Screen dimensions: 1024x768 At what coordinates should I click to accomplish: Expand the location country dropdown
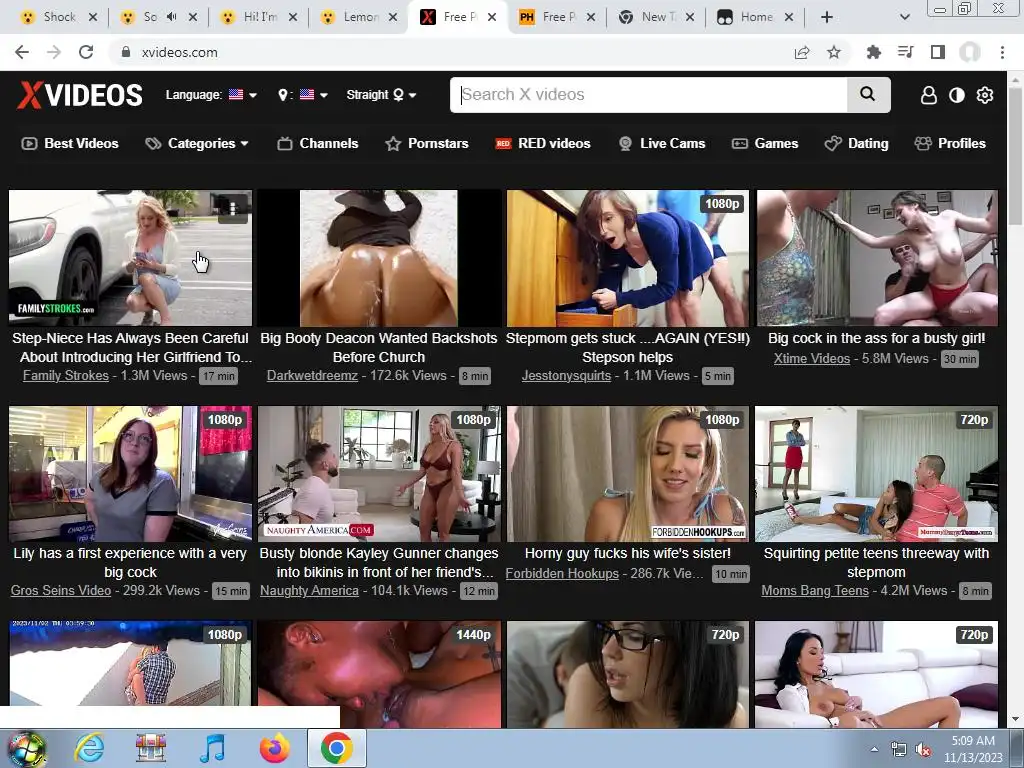point(303,95)
